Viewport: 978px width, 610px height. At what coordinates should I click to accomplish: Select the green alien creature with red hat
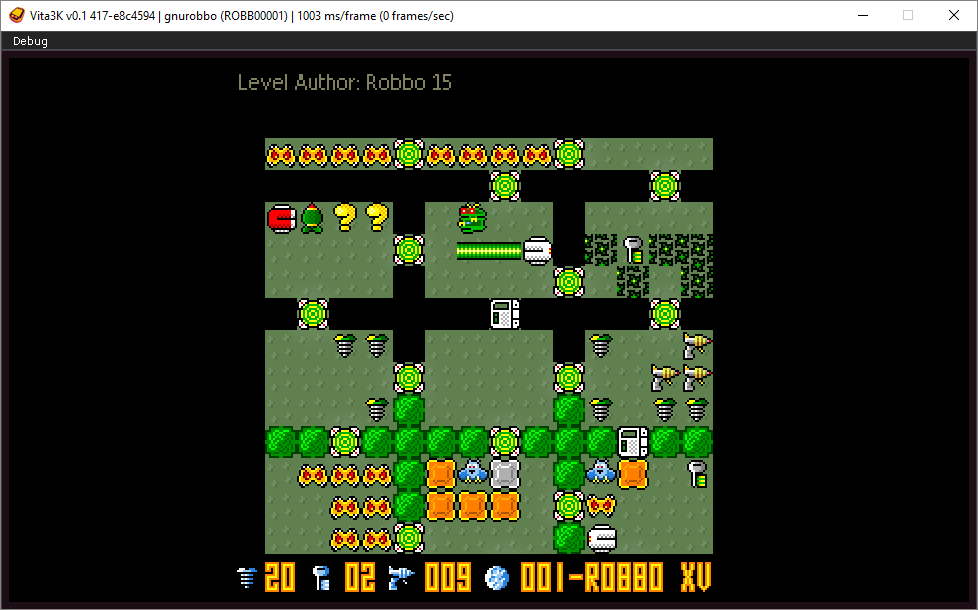(x=312, y=218)
